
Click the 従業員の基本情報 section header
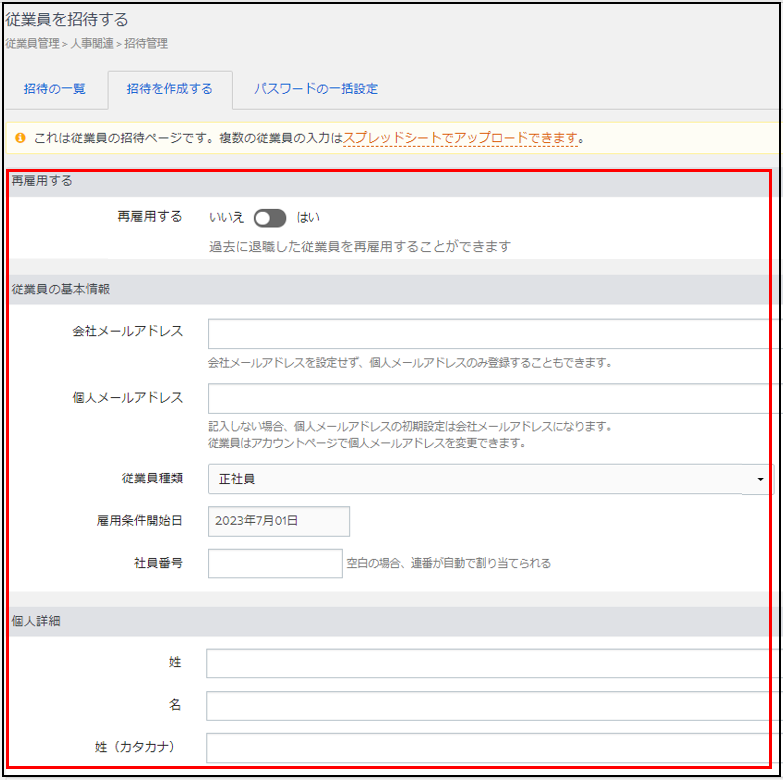(60, 289)
